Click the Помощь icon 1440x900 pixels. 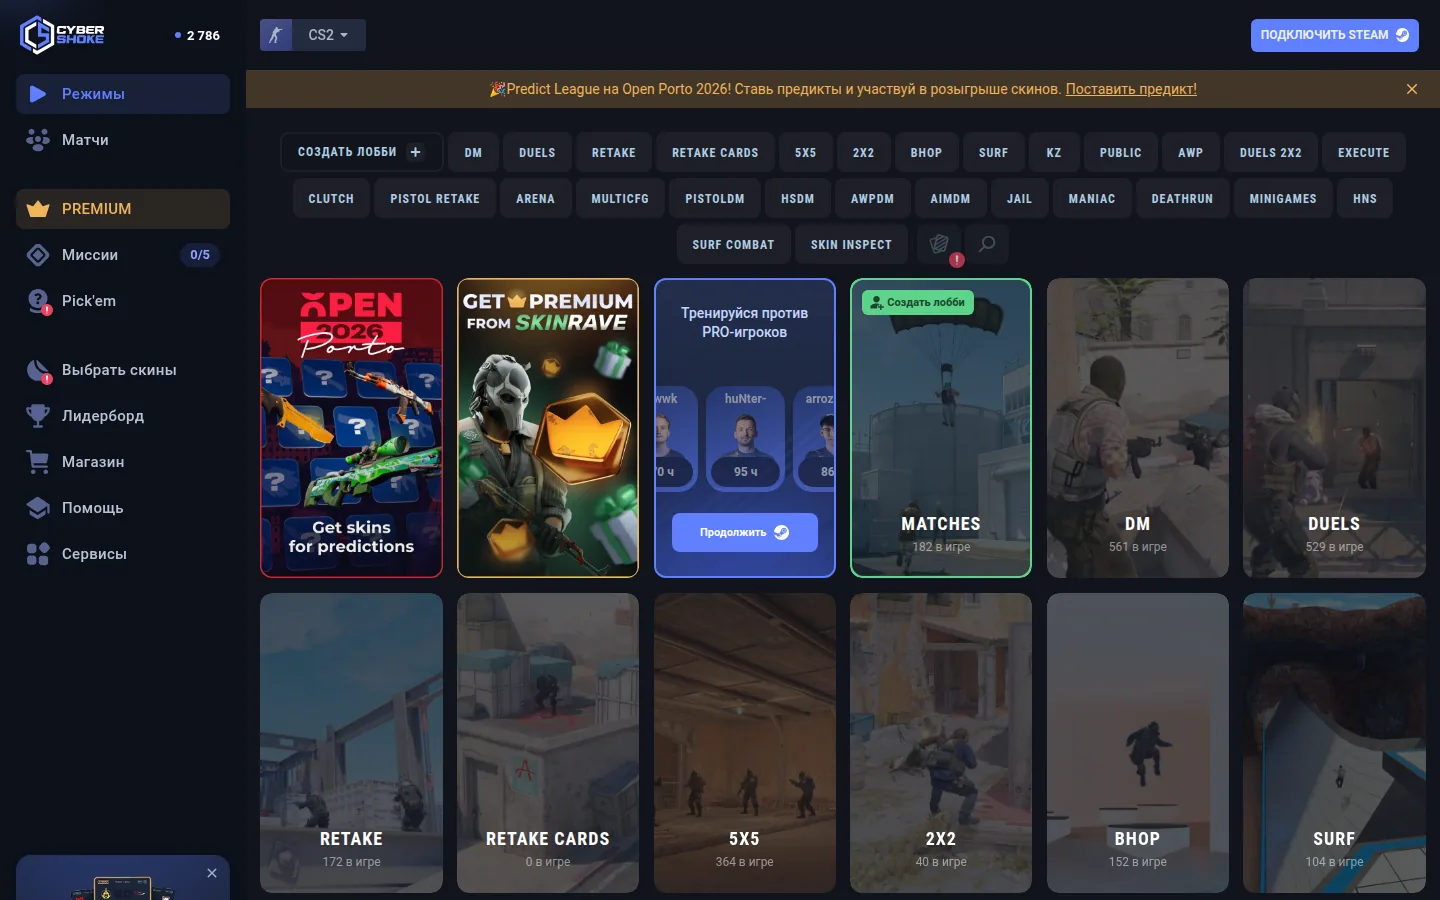pos(38,508)
